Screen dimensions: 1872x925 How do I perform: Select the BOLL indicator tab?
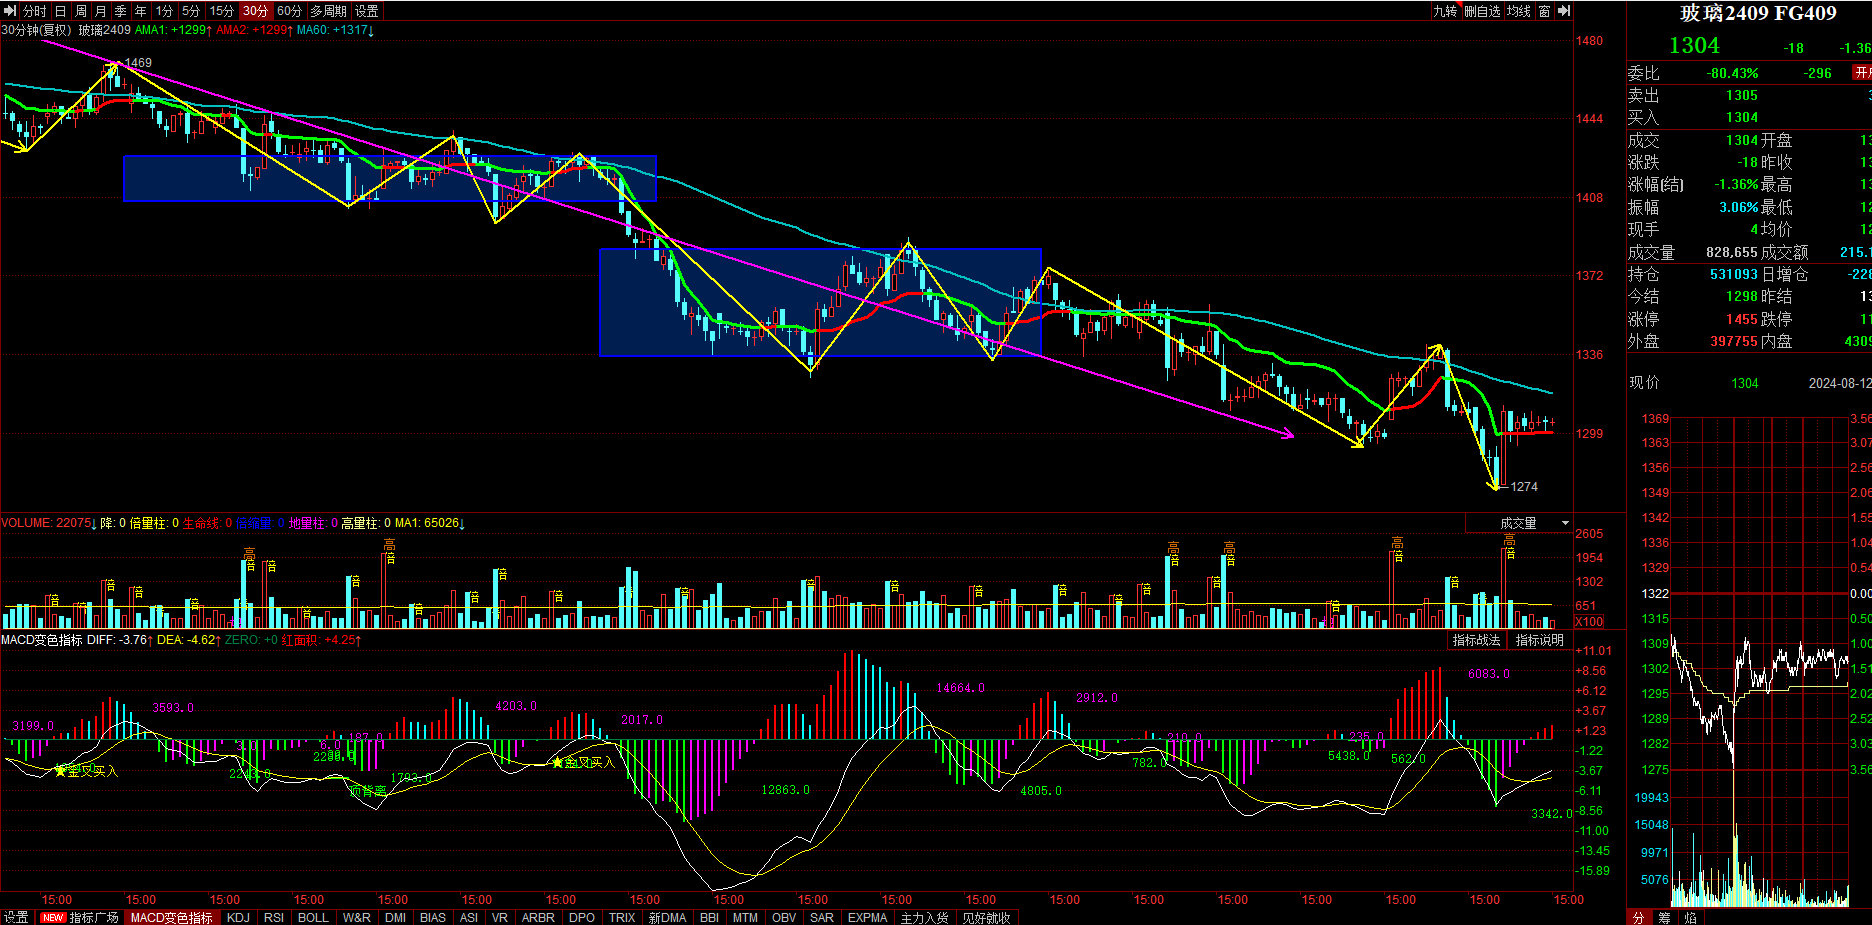coord(313,917)
